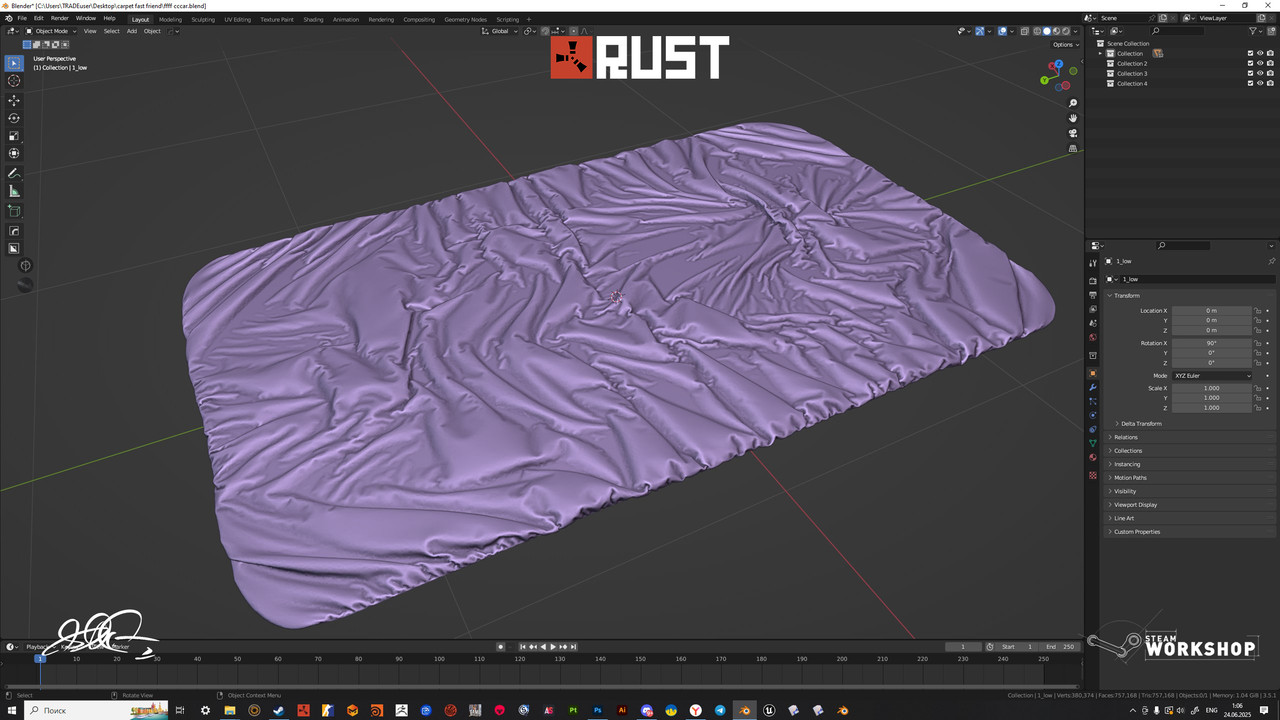Disable Collection 4 render camera icon
1280x720 pixels.
point(1270,83)
